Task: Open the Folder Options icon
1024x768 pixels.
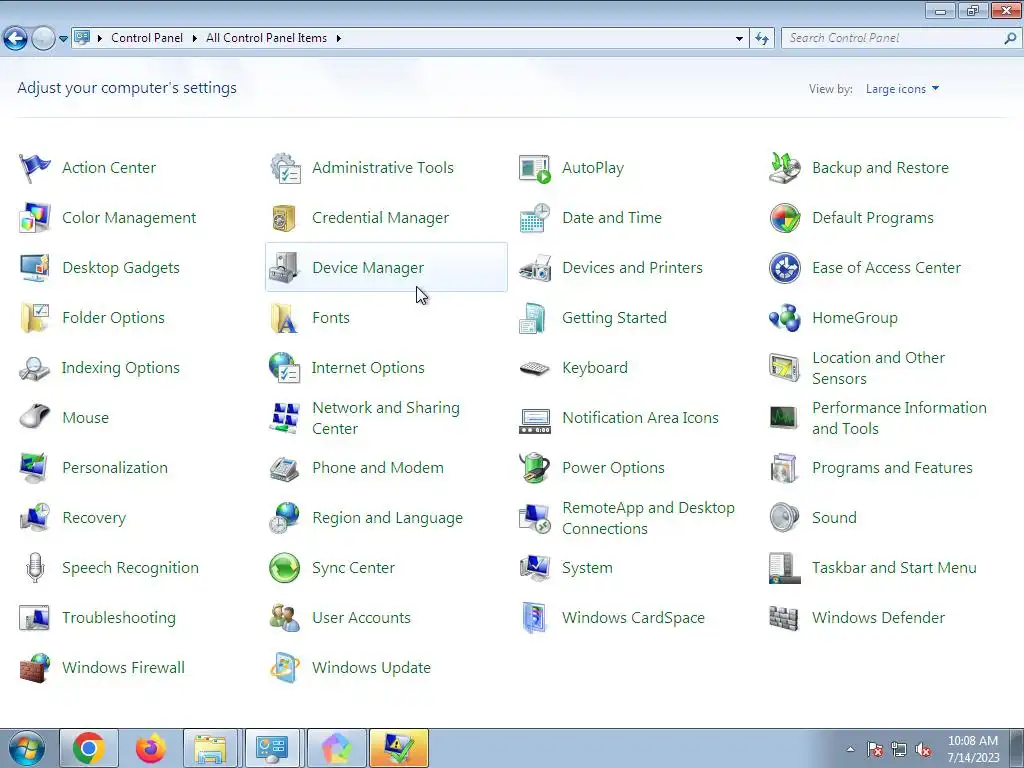Action: pos(34,317)
